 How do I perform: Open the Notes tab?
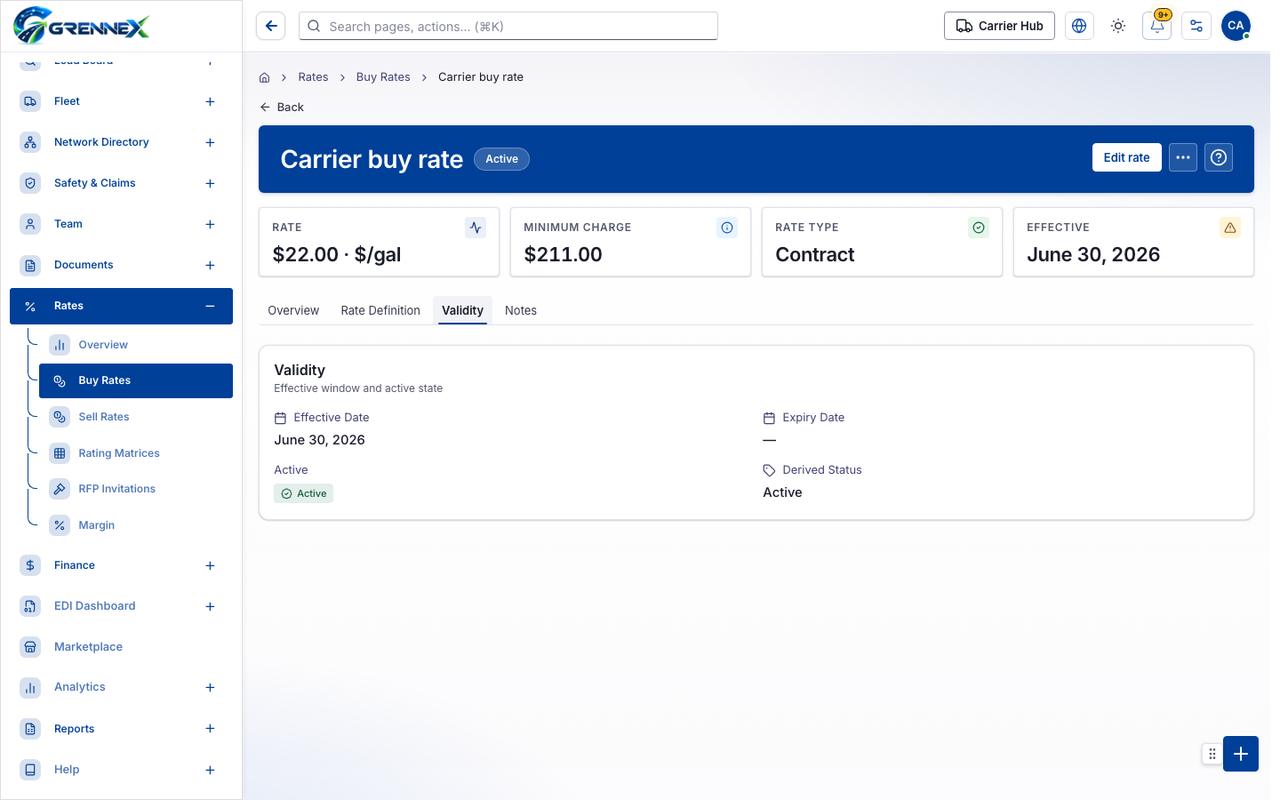coord(521,310)
